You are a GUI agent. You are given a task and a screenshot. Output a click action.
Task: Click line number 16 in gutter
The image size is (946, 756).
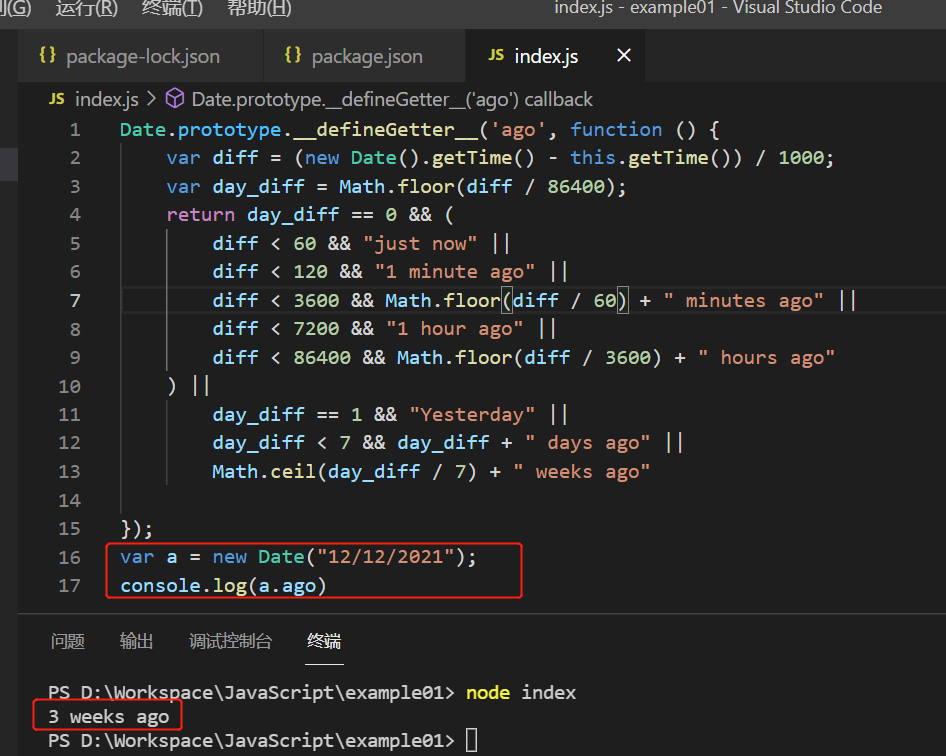pos(69,557)
